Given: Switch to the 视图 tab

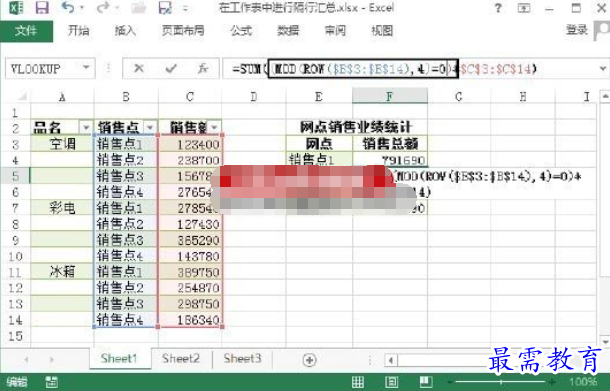Looking at the screenshot, I should 382,31.
